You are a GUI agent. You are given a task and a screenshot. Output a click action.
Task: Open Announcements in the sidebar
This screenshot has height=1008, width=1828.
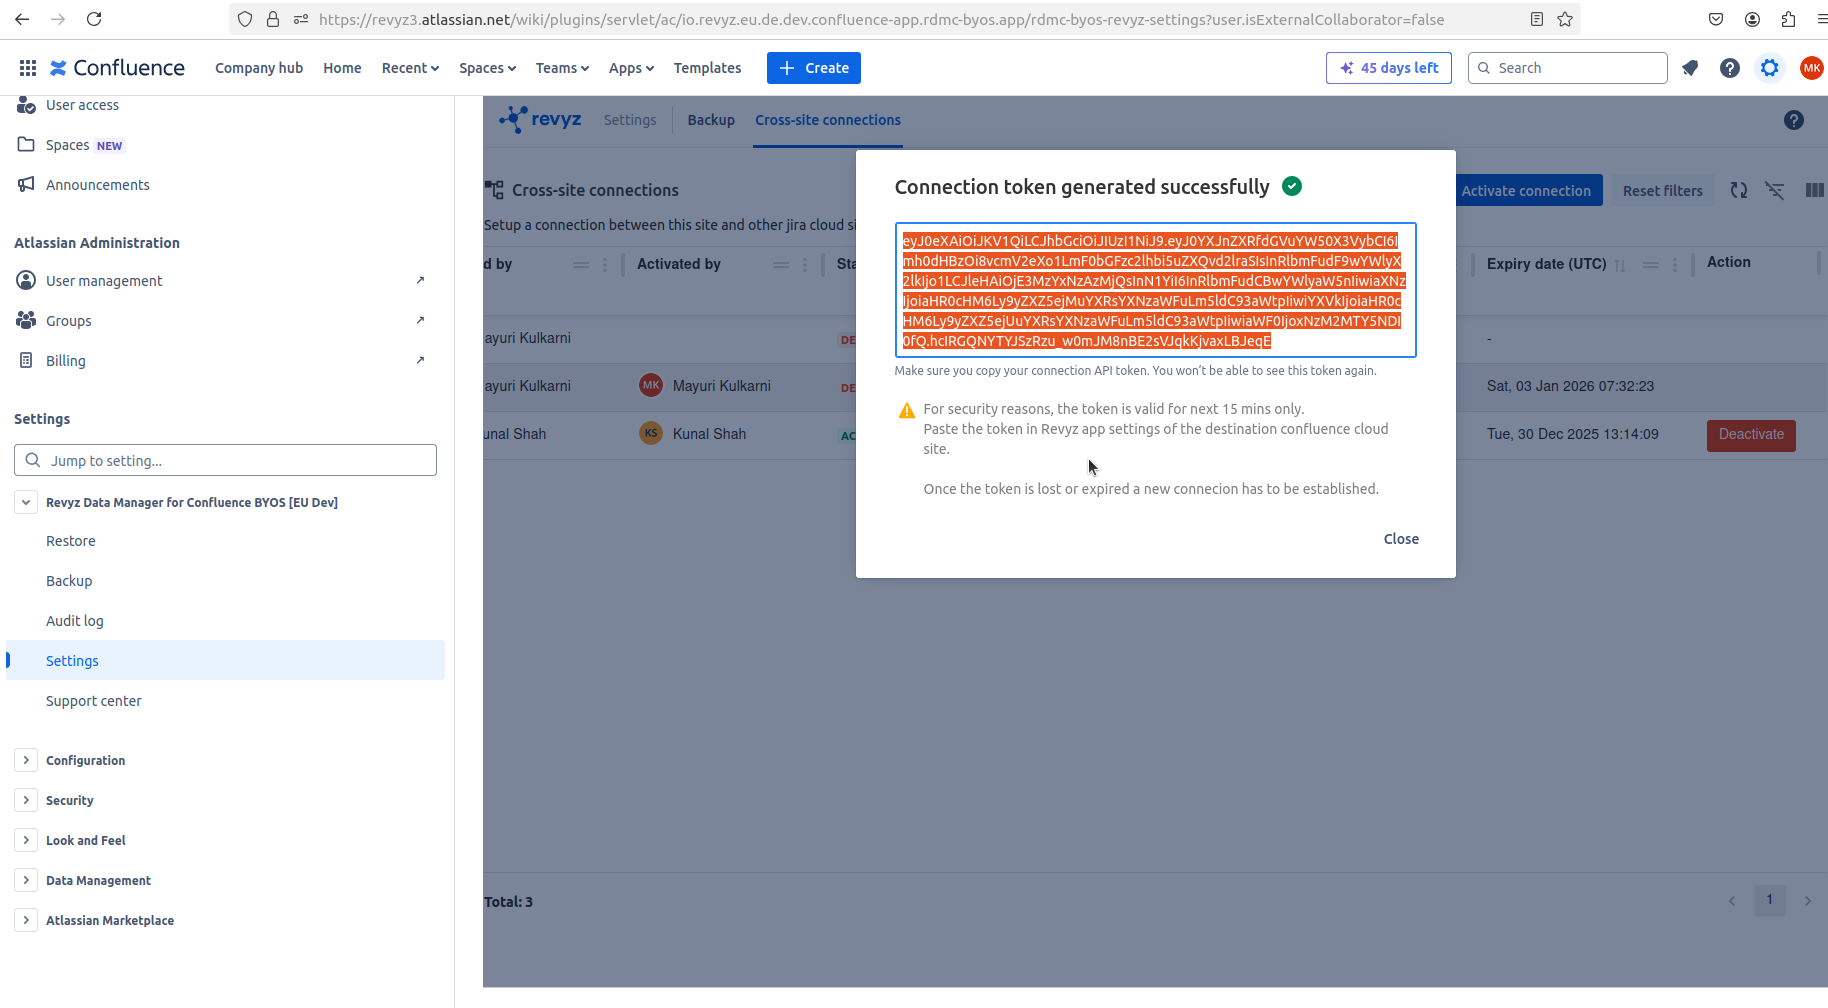tap(98, 185)
